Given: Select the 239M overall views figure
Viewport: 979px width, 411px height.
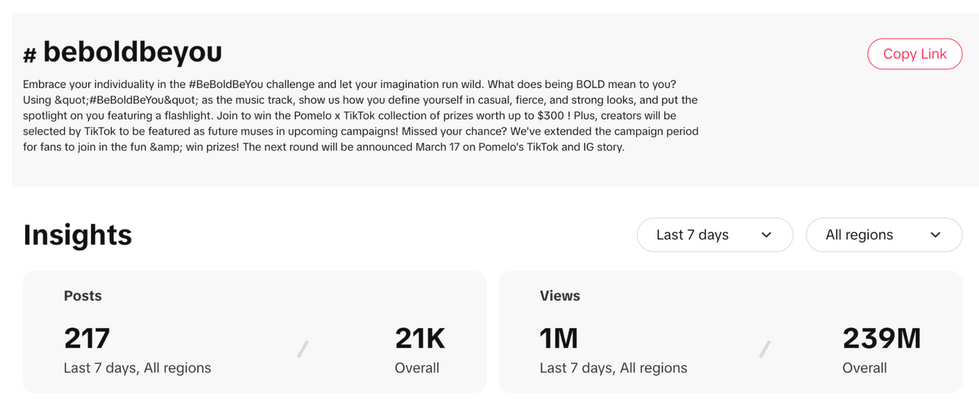Looking at the screenshot, I should pos(881,338).
